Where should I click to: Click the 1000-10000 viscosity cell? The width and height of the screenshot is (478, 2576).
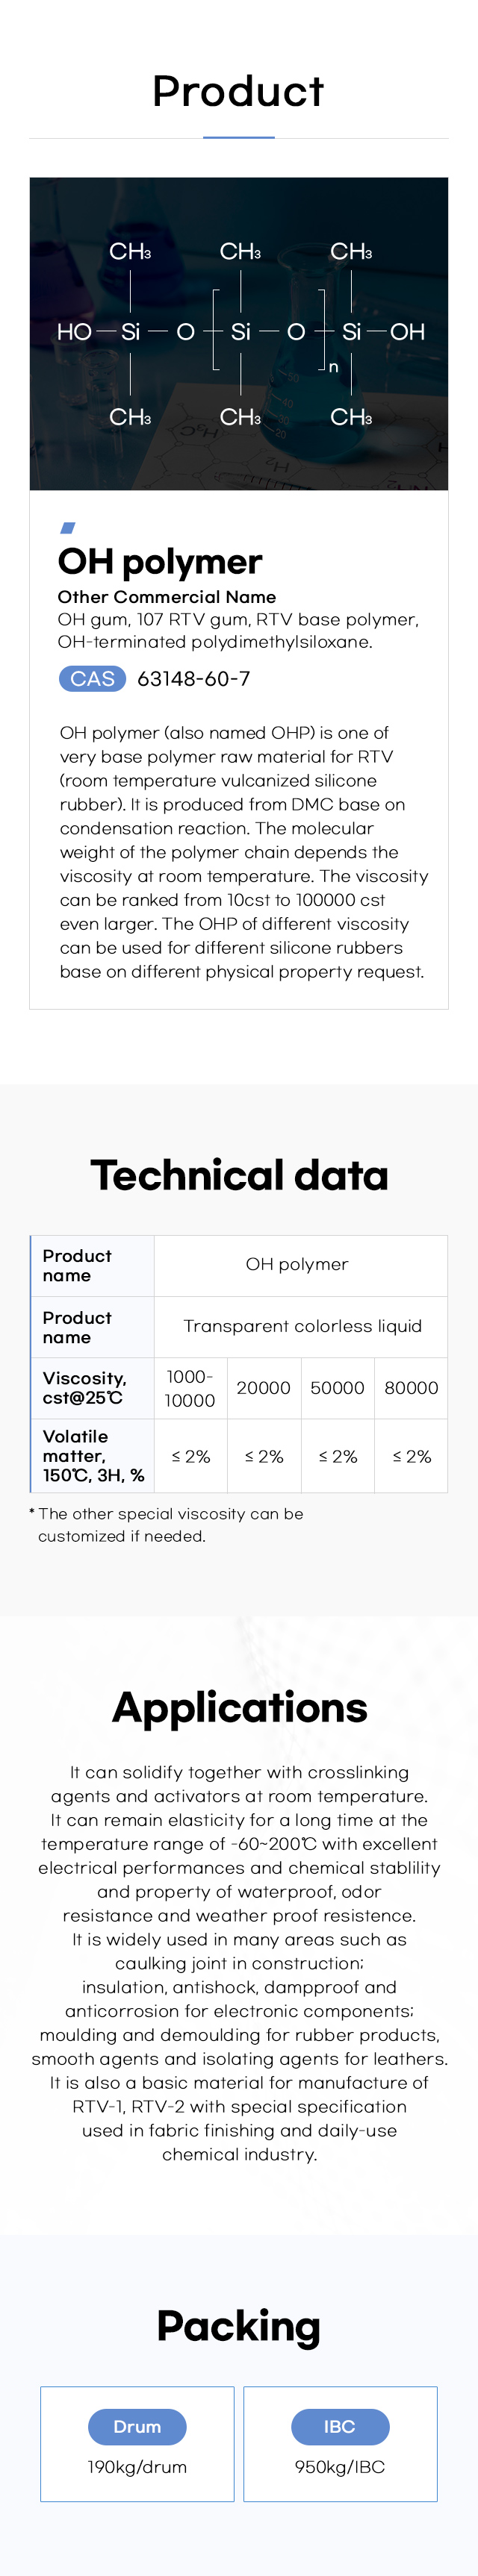point(190,1388)
